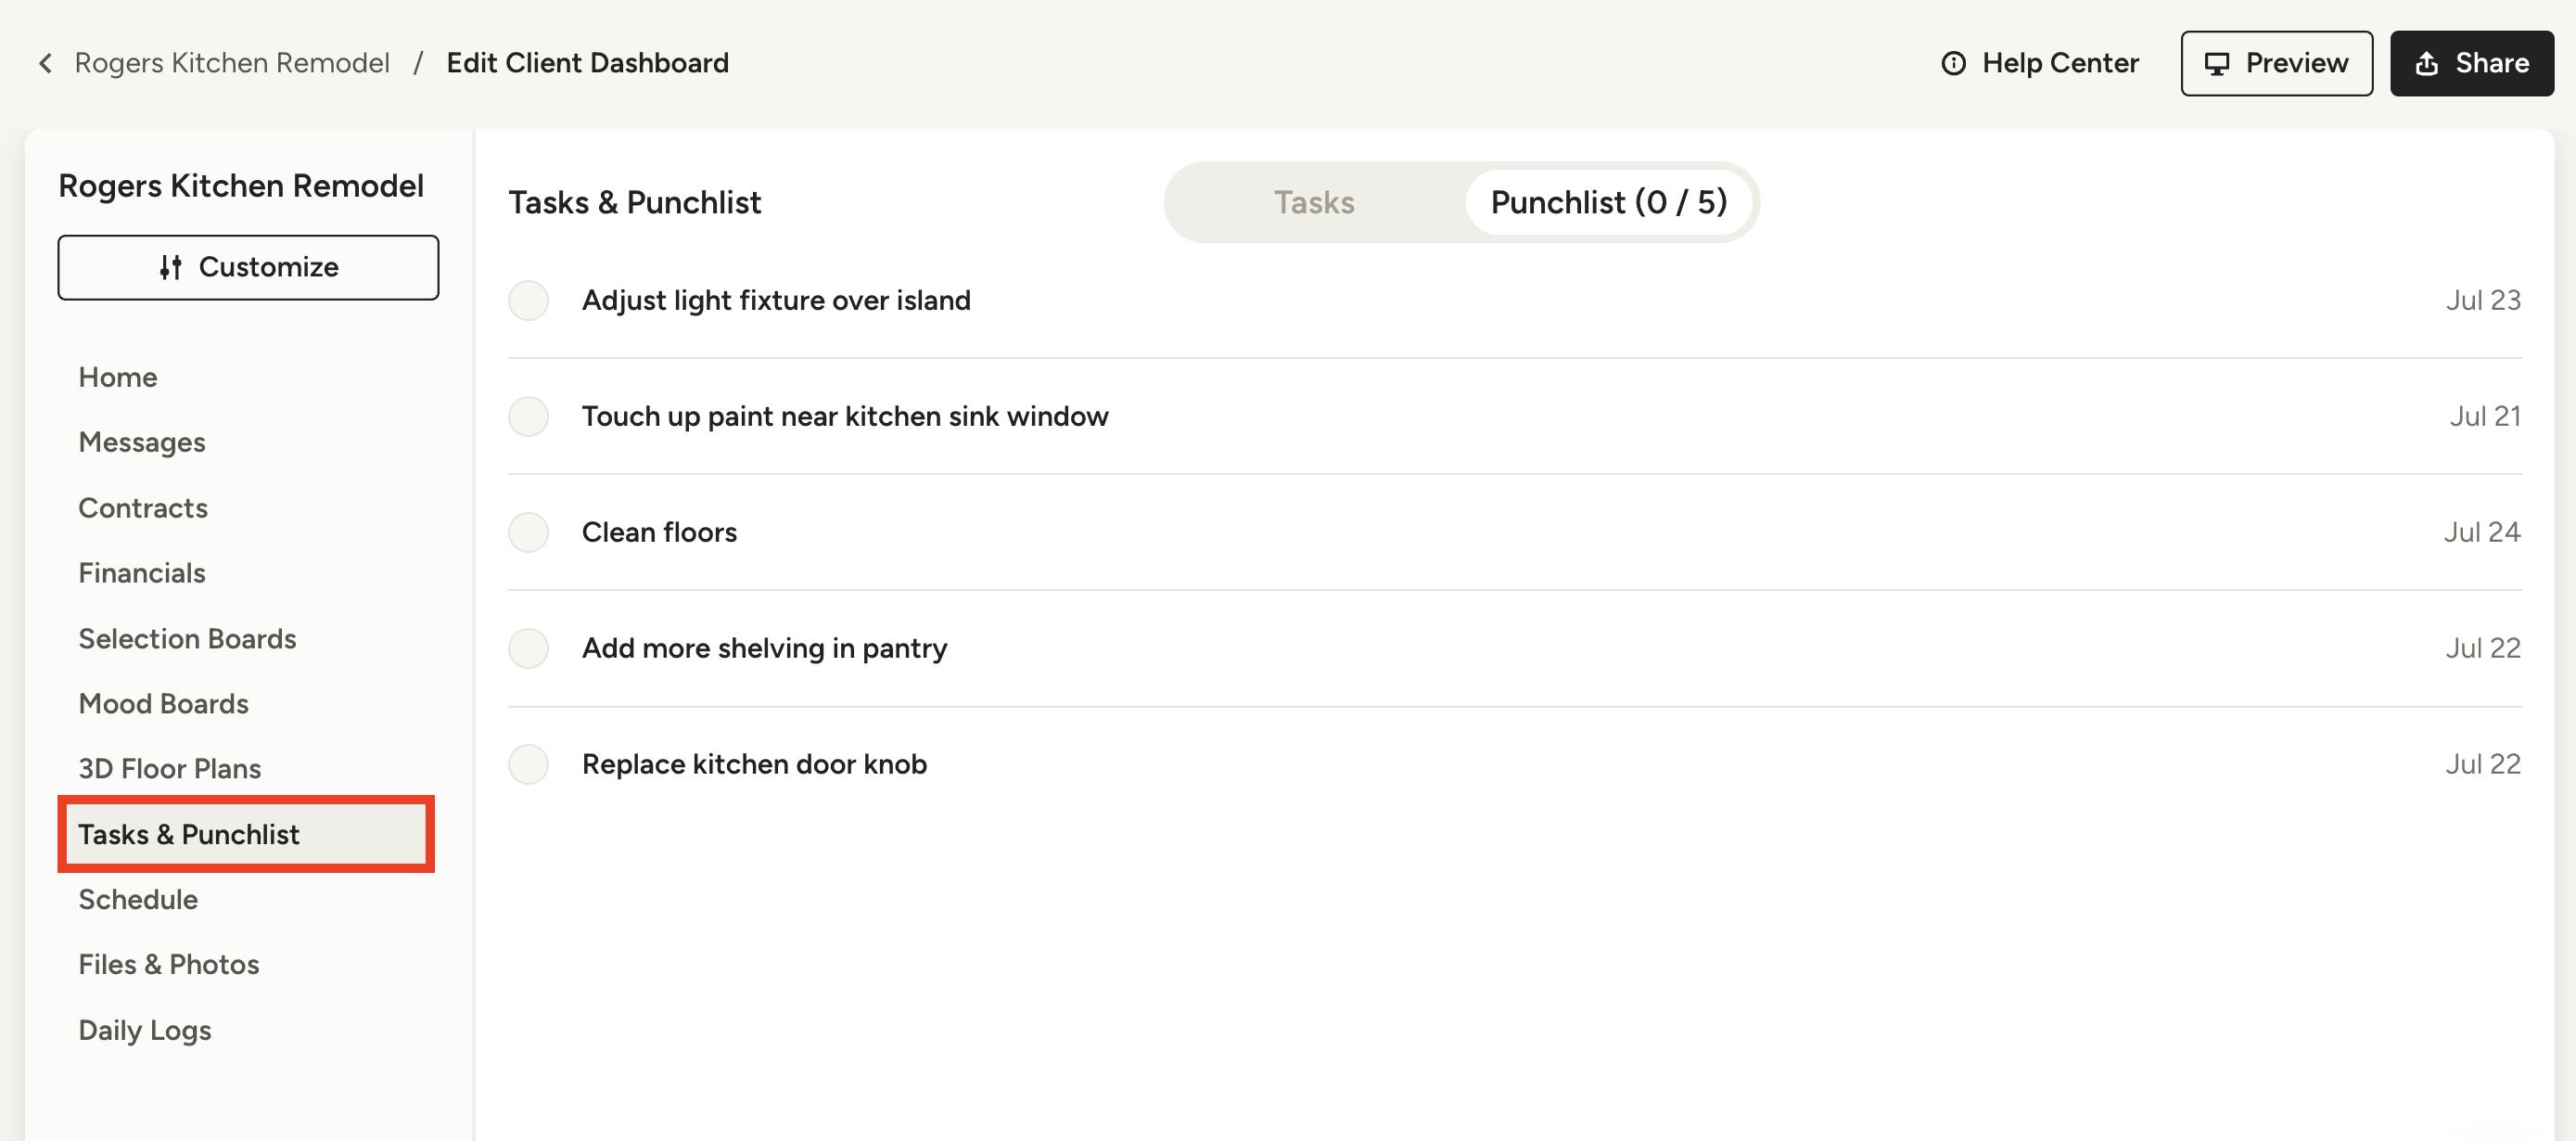Click the back chevron arrow icon
This screenshot has height=1141, width=2576.
pos(45,63)
